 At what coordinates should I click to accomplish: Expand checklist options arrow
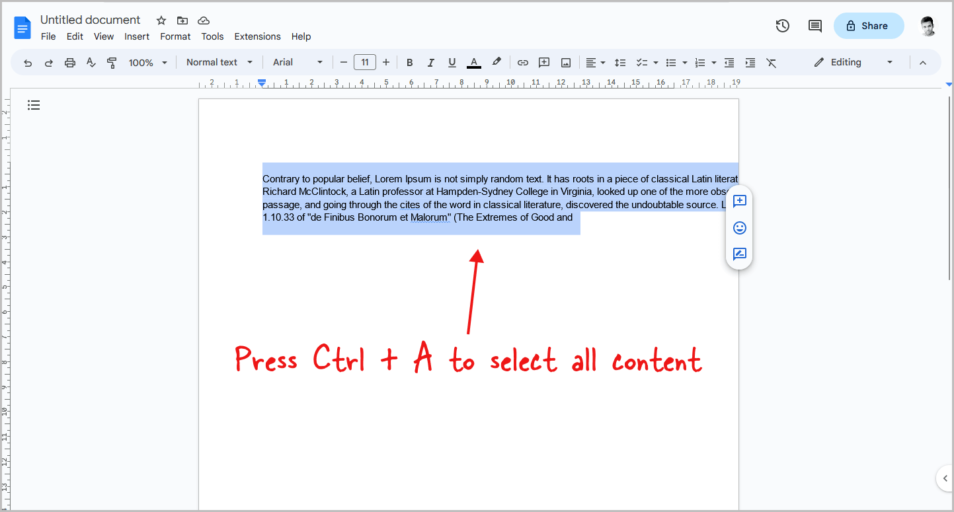(x=656, y=63)
